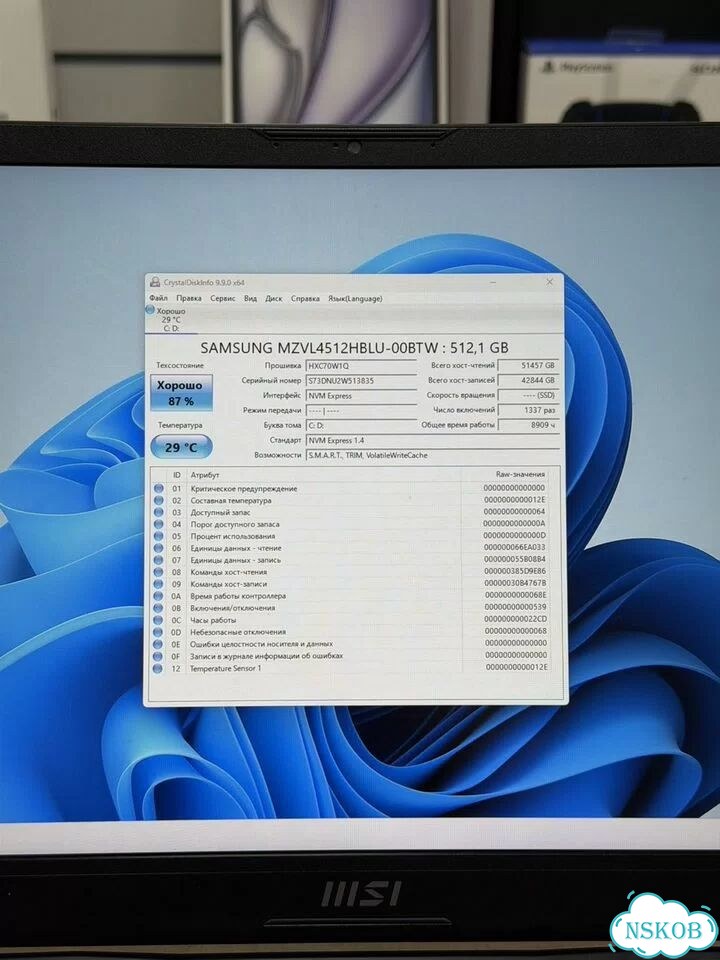Image resolution: width=720 pixels, height=960 pixels.
Task: Click status icon of Temperature Sensor 1 row
Action: tap(159, 669)
